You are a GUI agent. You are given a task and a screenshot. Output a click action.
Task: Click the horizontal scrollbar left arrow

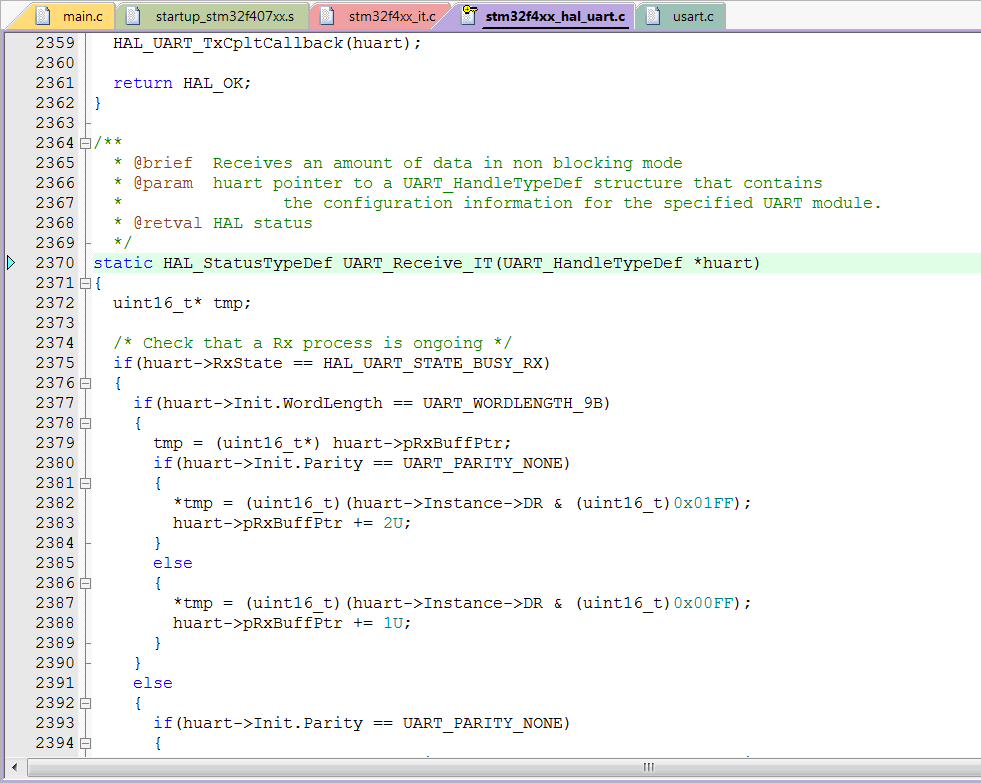14,767
